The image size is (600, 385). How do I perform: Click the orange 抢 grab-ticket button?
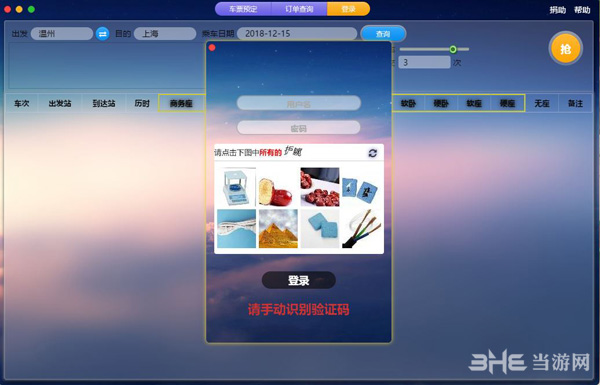pos(566,49)
